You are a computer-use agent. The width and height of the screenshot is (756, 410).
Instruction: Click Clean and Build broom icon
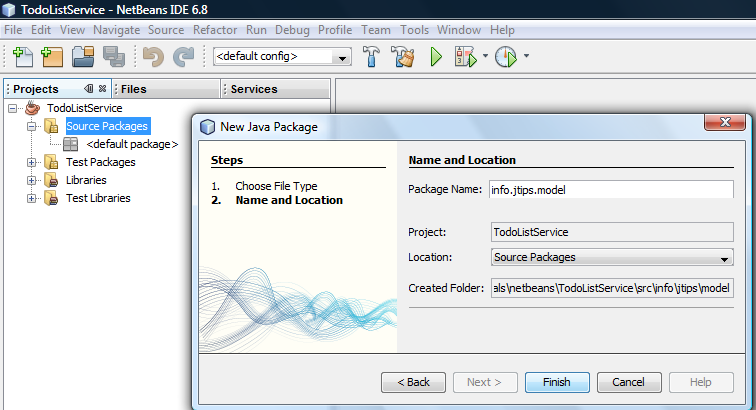403,56
